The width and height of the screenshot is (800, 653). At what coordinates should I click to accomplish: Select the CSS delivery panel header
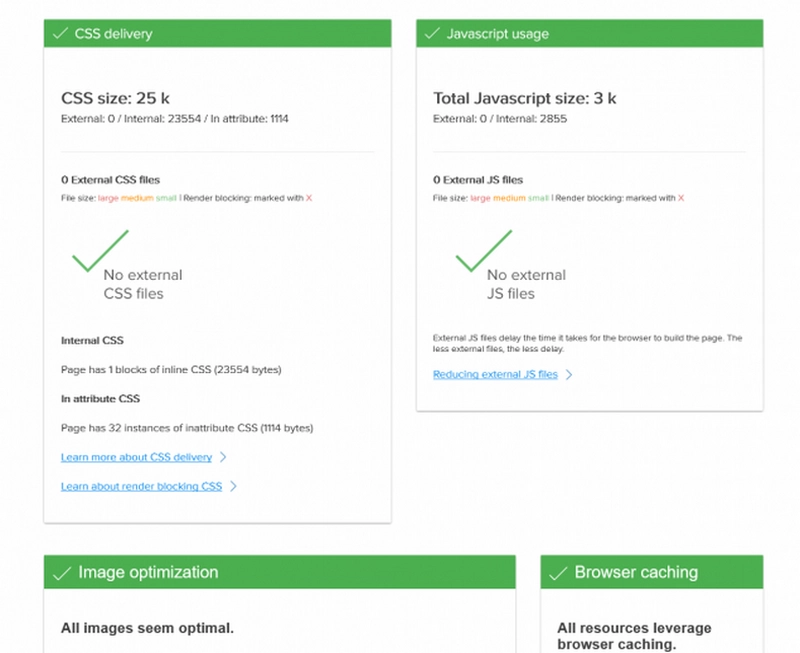click(217, 33)
